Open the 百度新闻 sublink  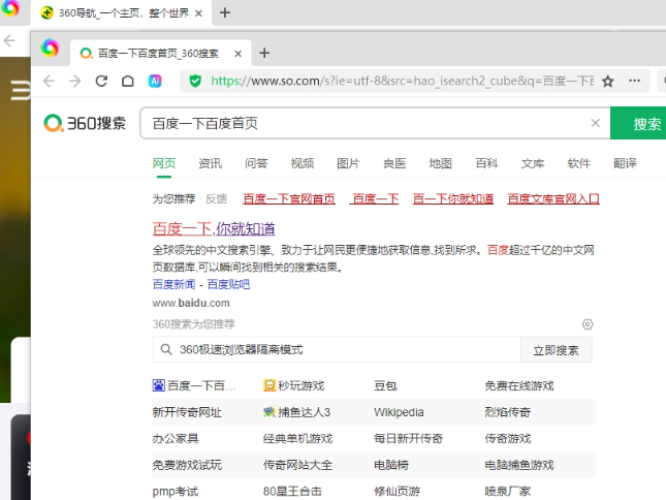(x=174, y=284)
